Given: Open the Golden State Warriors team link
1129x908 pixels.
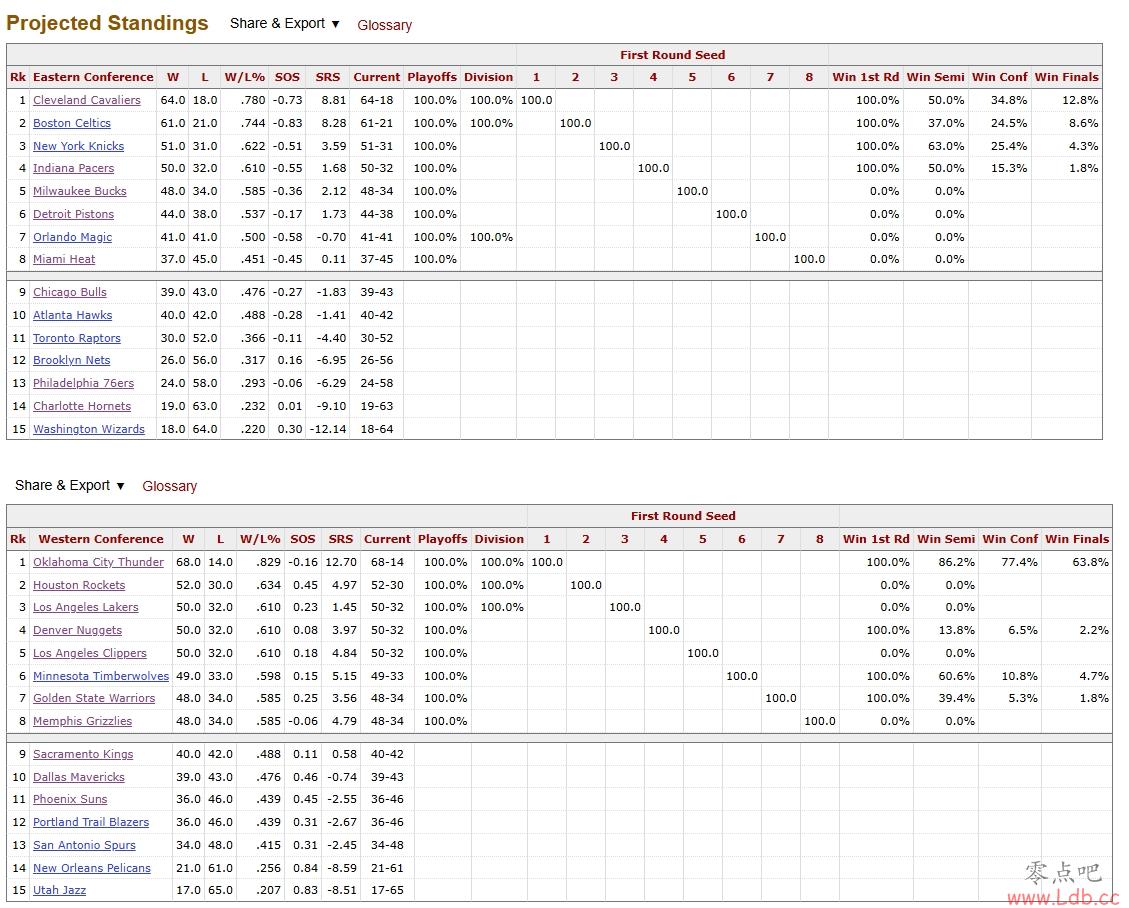Looking at the screenshot, I should [94, 698].
